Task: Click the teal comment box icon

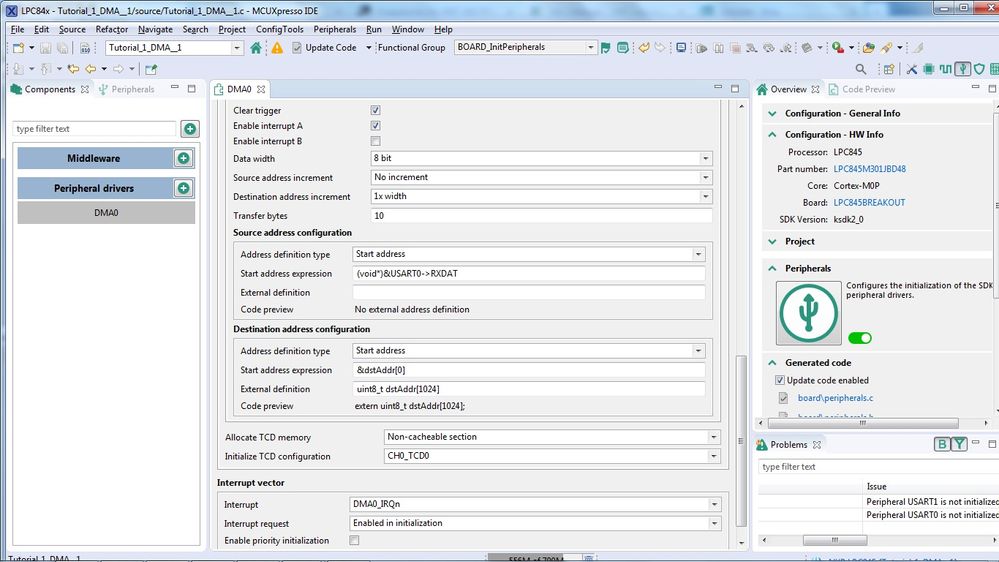Action: [623, 48]
